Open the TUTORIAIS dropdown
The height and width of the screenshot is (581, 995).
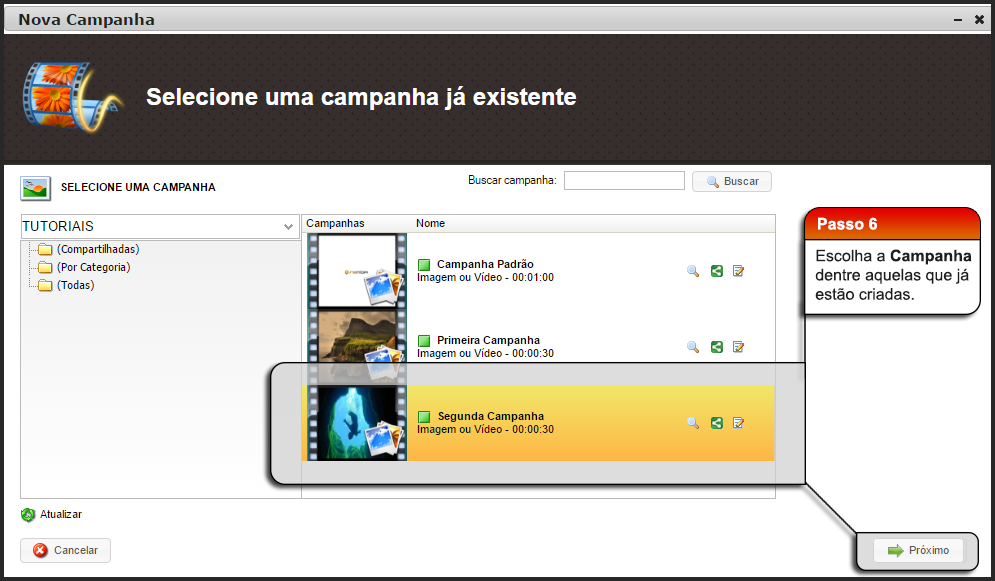(x=288, y=227)
